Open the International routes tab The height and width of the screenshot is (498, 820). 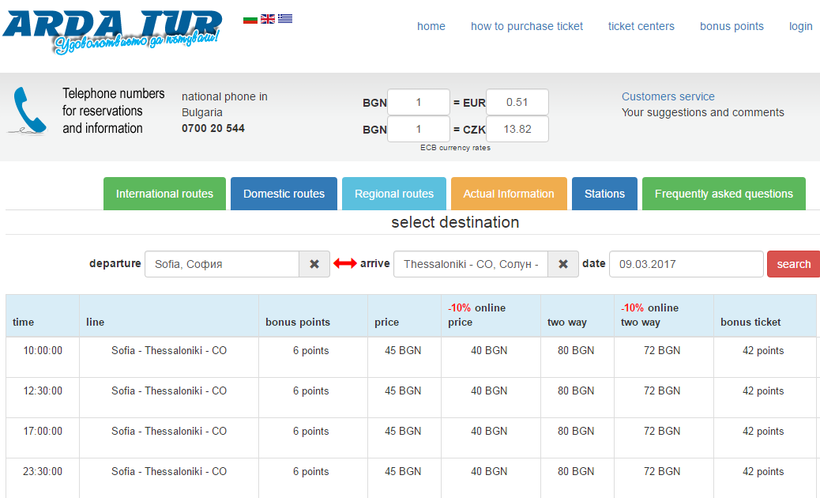click(x=164, y=194)
